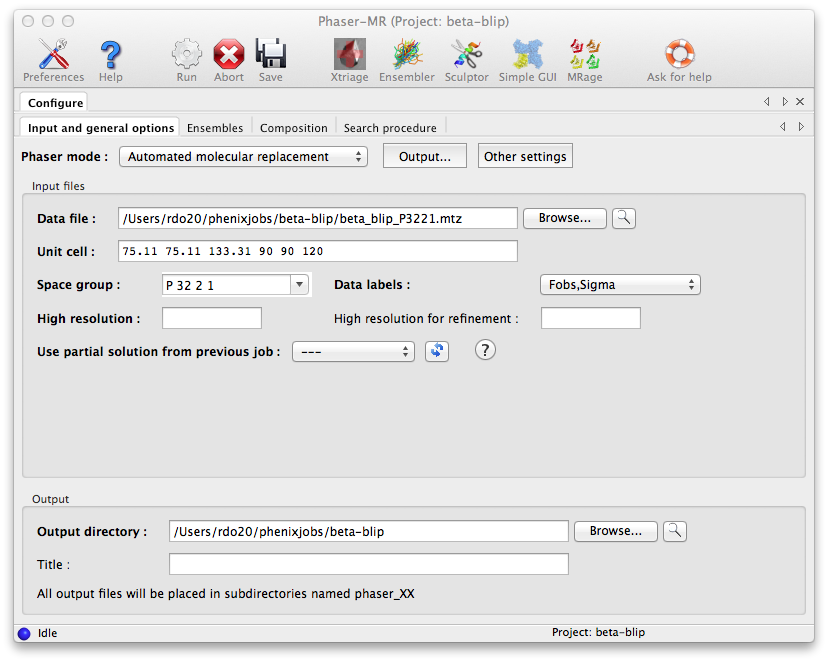Launch the MRage tool
The width and height of the screenshot is (828, 662).
point(585,59)
